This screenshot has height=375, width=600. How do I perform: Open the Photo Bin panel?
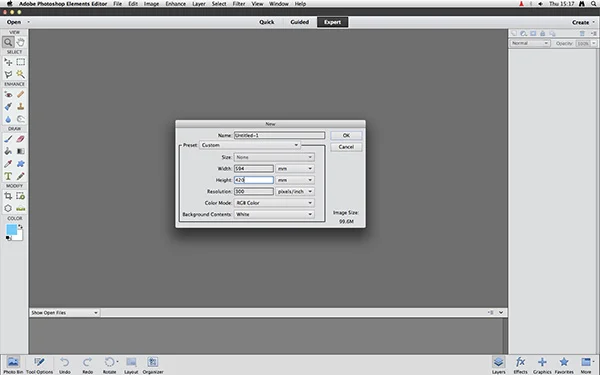13,365
